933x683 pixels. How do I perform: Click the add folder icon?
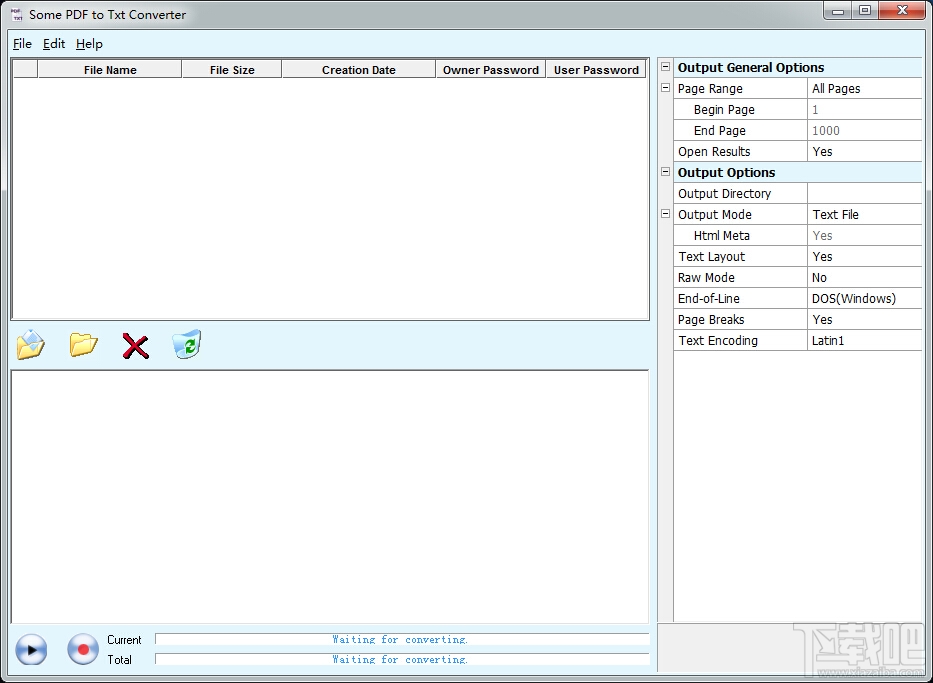[x=83, y=344]
